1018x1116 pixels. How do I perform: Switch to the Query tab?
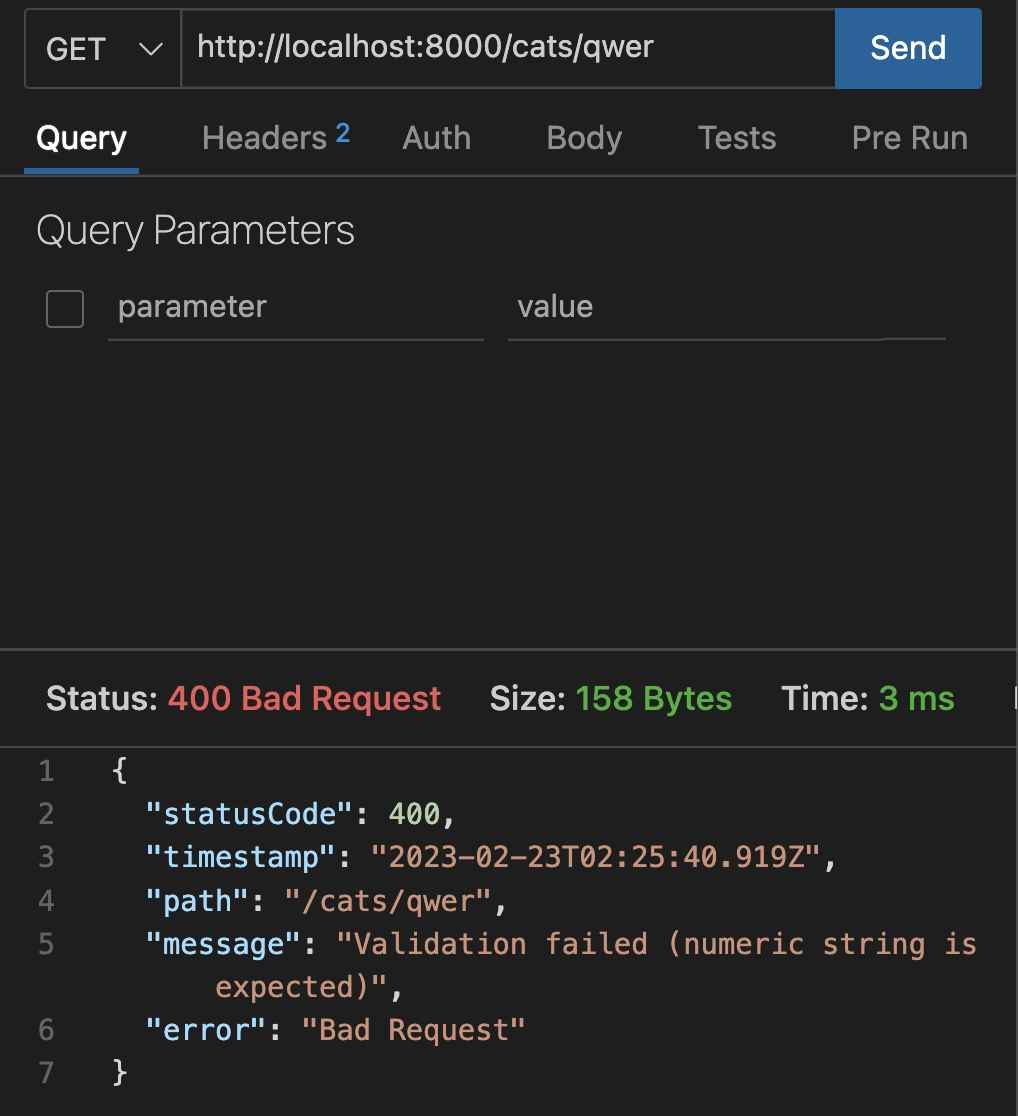point(81,138)
